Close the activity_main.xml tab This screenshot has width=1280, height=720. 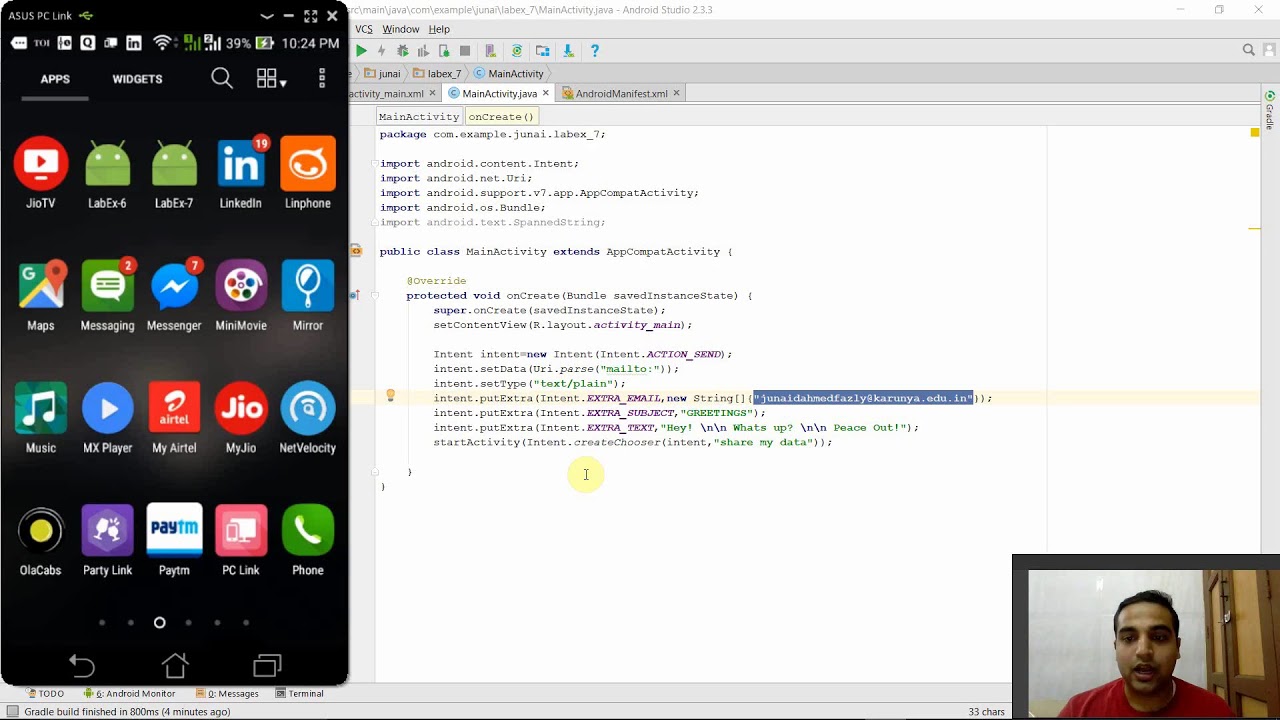432,93
